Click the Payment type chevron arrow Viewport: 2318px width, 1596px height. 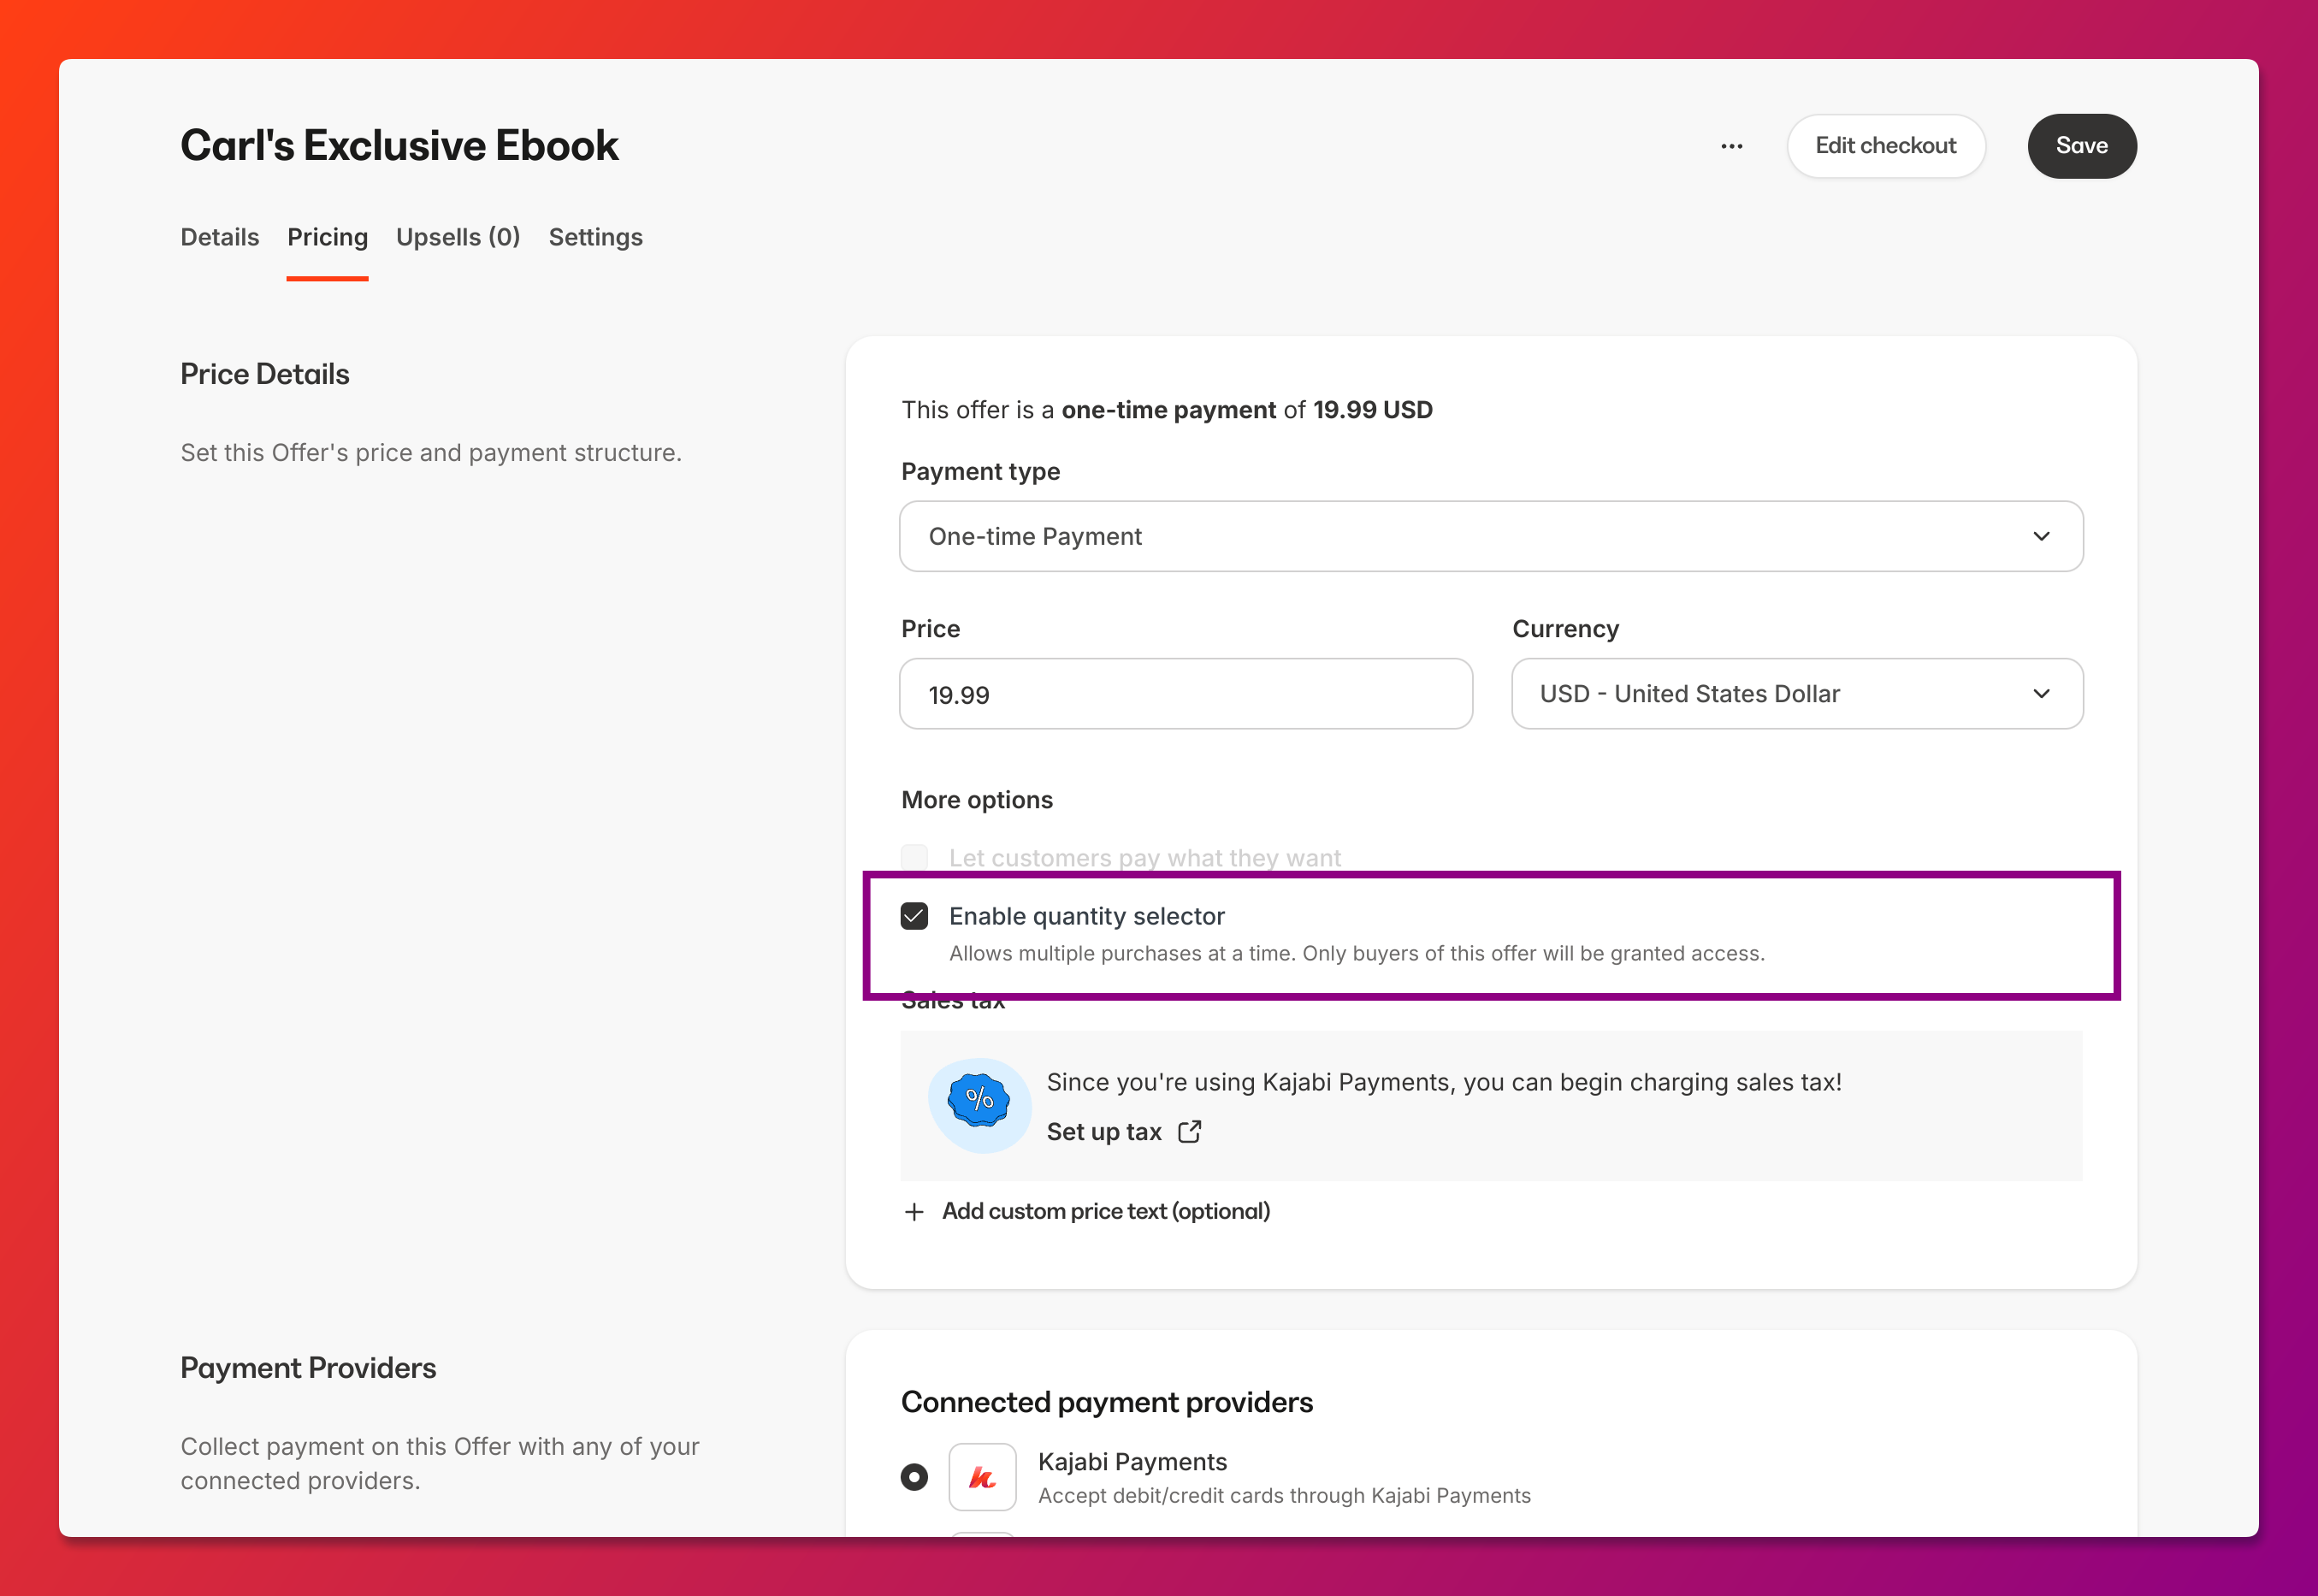pyautogui.click(x=2041, y=536)
